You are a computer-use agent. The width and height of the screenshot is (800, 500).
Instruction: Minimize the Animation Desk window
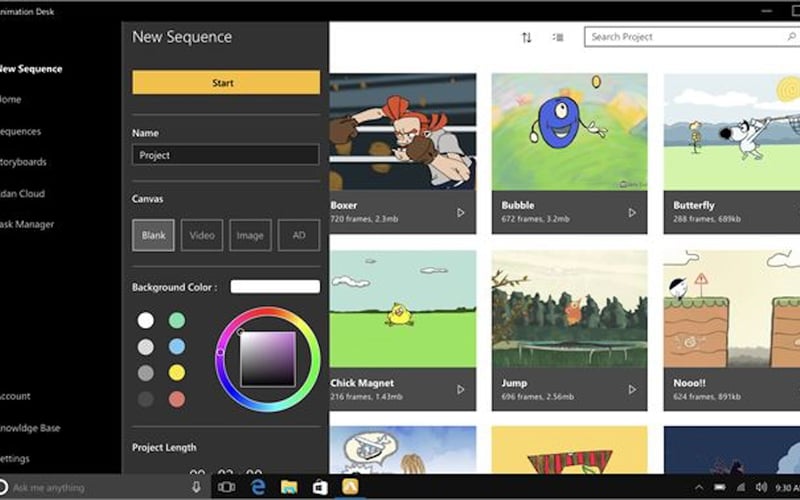click(x=766, y=10)
